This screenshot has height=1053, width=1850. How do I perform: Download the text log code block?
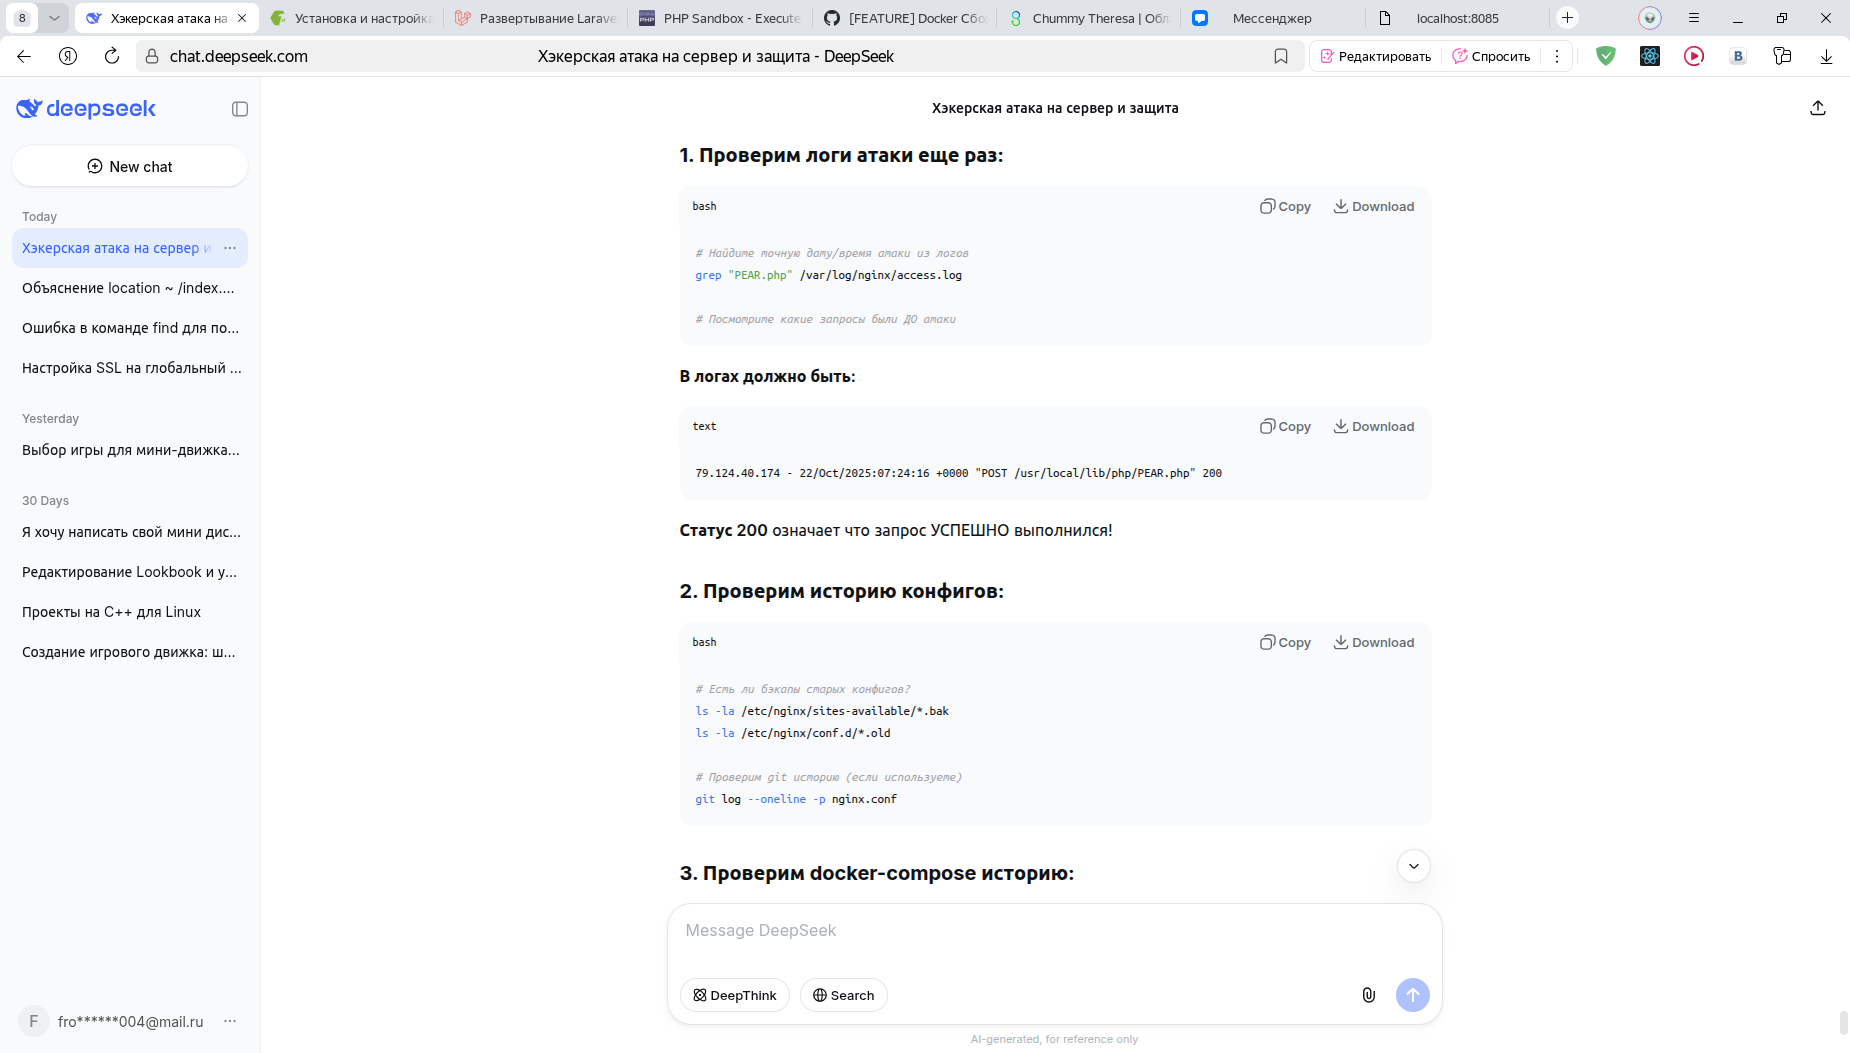point(1374,427)
